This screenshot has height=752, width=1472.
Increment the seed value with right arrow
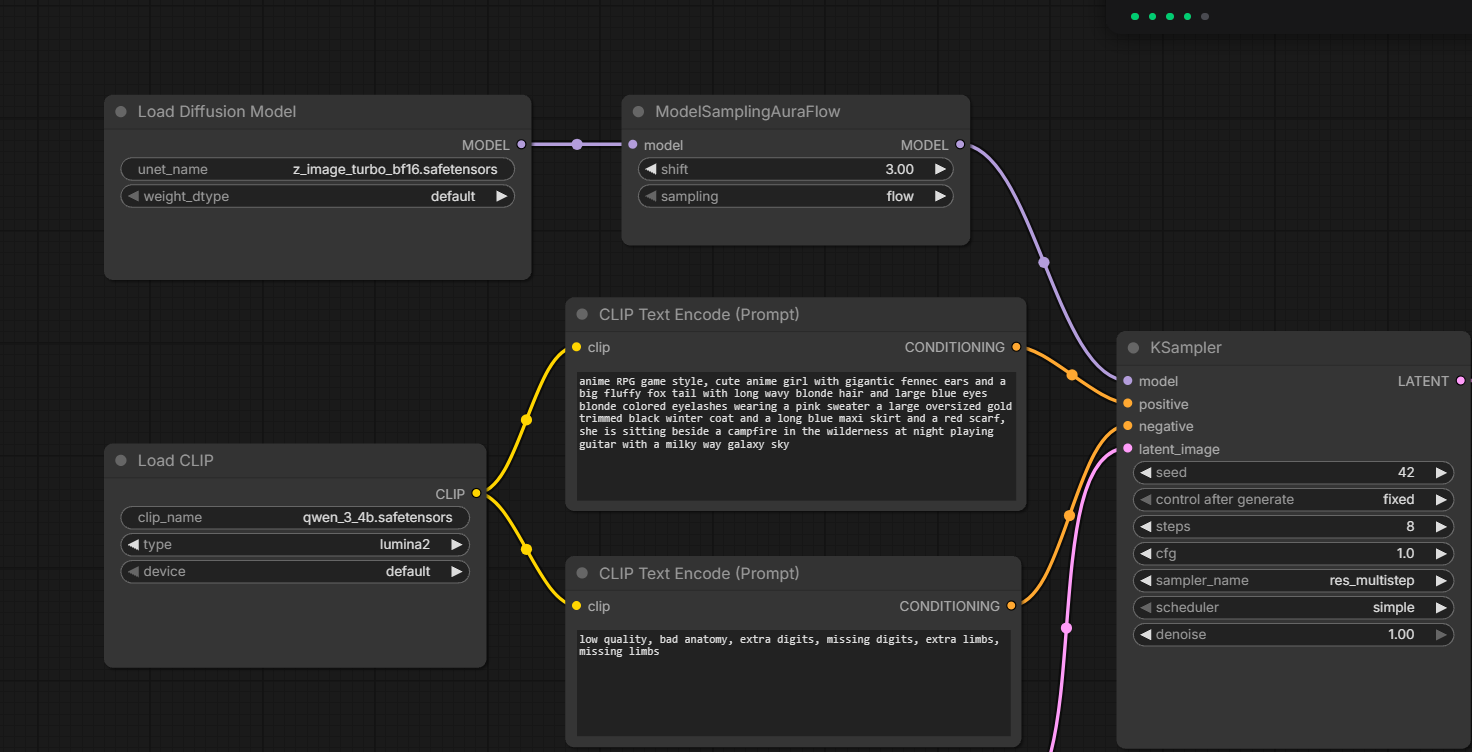click(x=1440, y=472)
